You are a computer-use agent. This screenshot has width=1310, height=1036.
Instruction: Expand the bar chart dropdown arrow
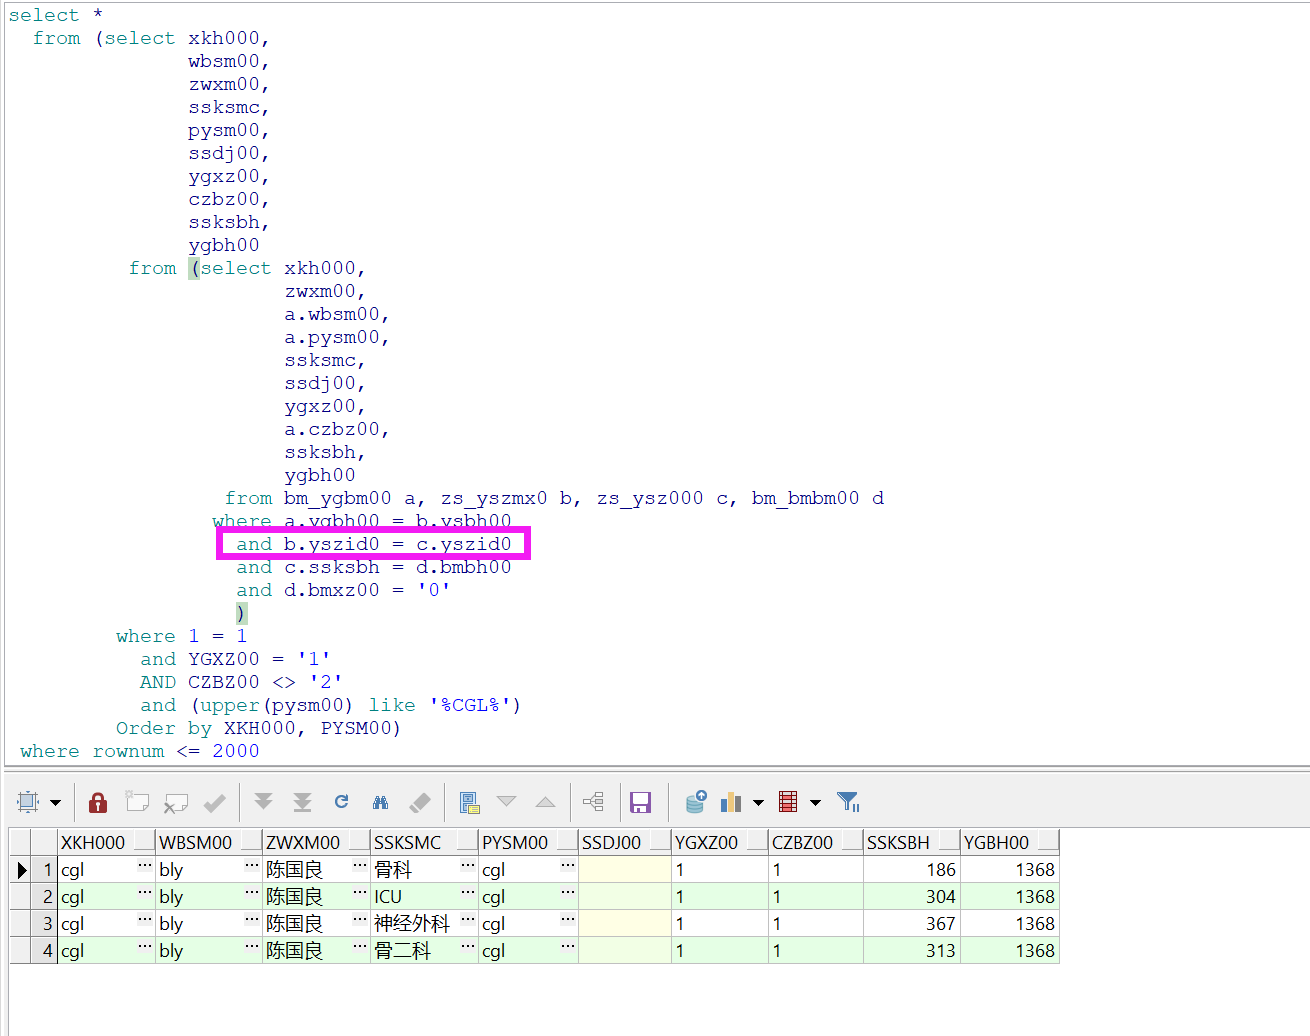coord(758,802)
